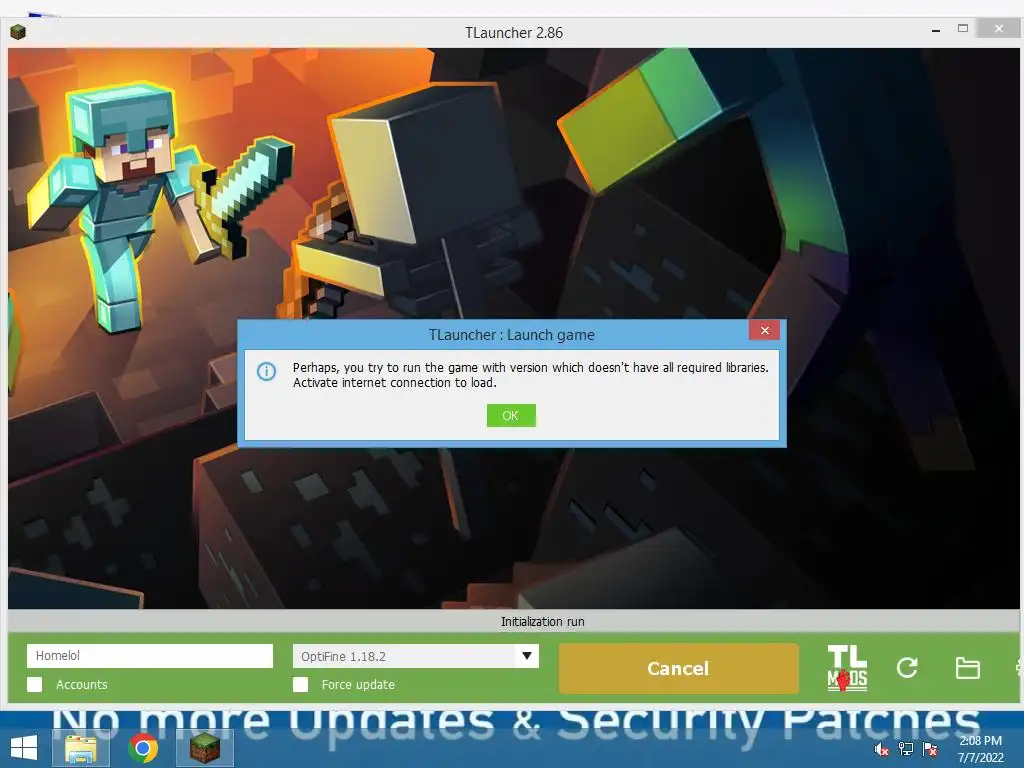The width and height of the screenshot is (1024, 768).
Task: Click the Initialization run status text
Action: click(x=543, y=622)
